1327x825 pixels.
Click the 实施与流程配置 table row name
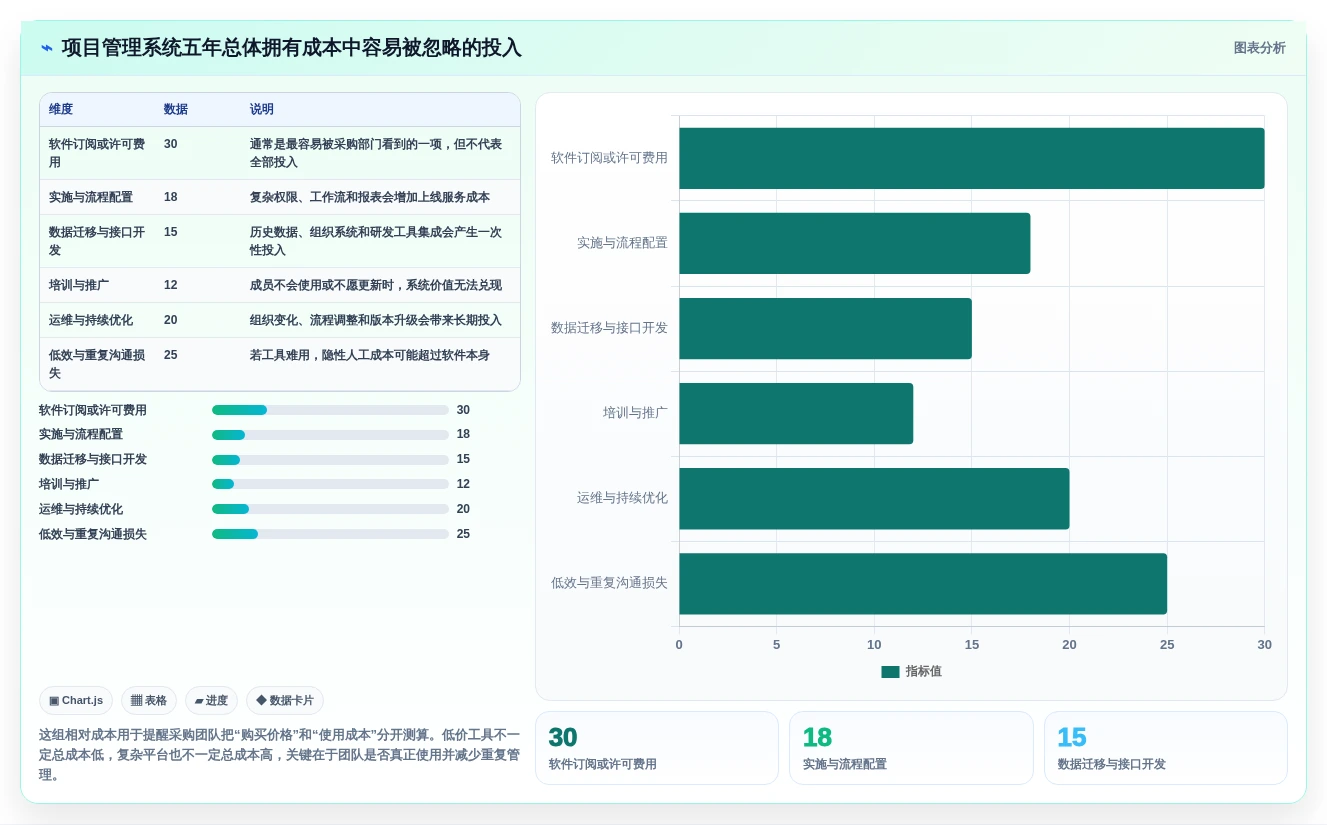[91, 197]
